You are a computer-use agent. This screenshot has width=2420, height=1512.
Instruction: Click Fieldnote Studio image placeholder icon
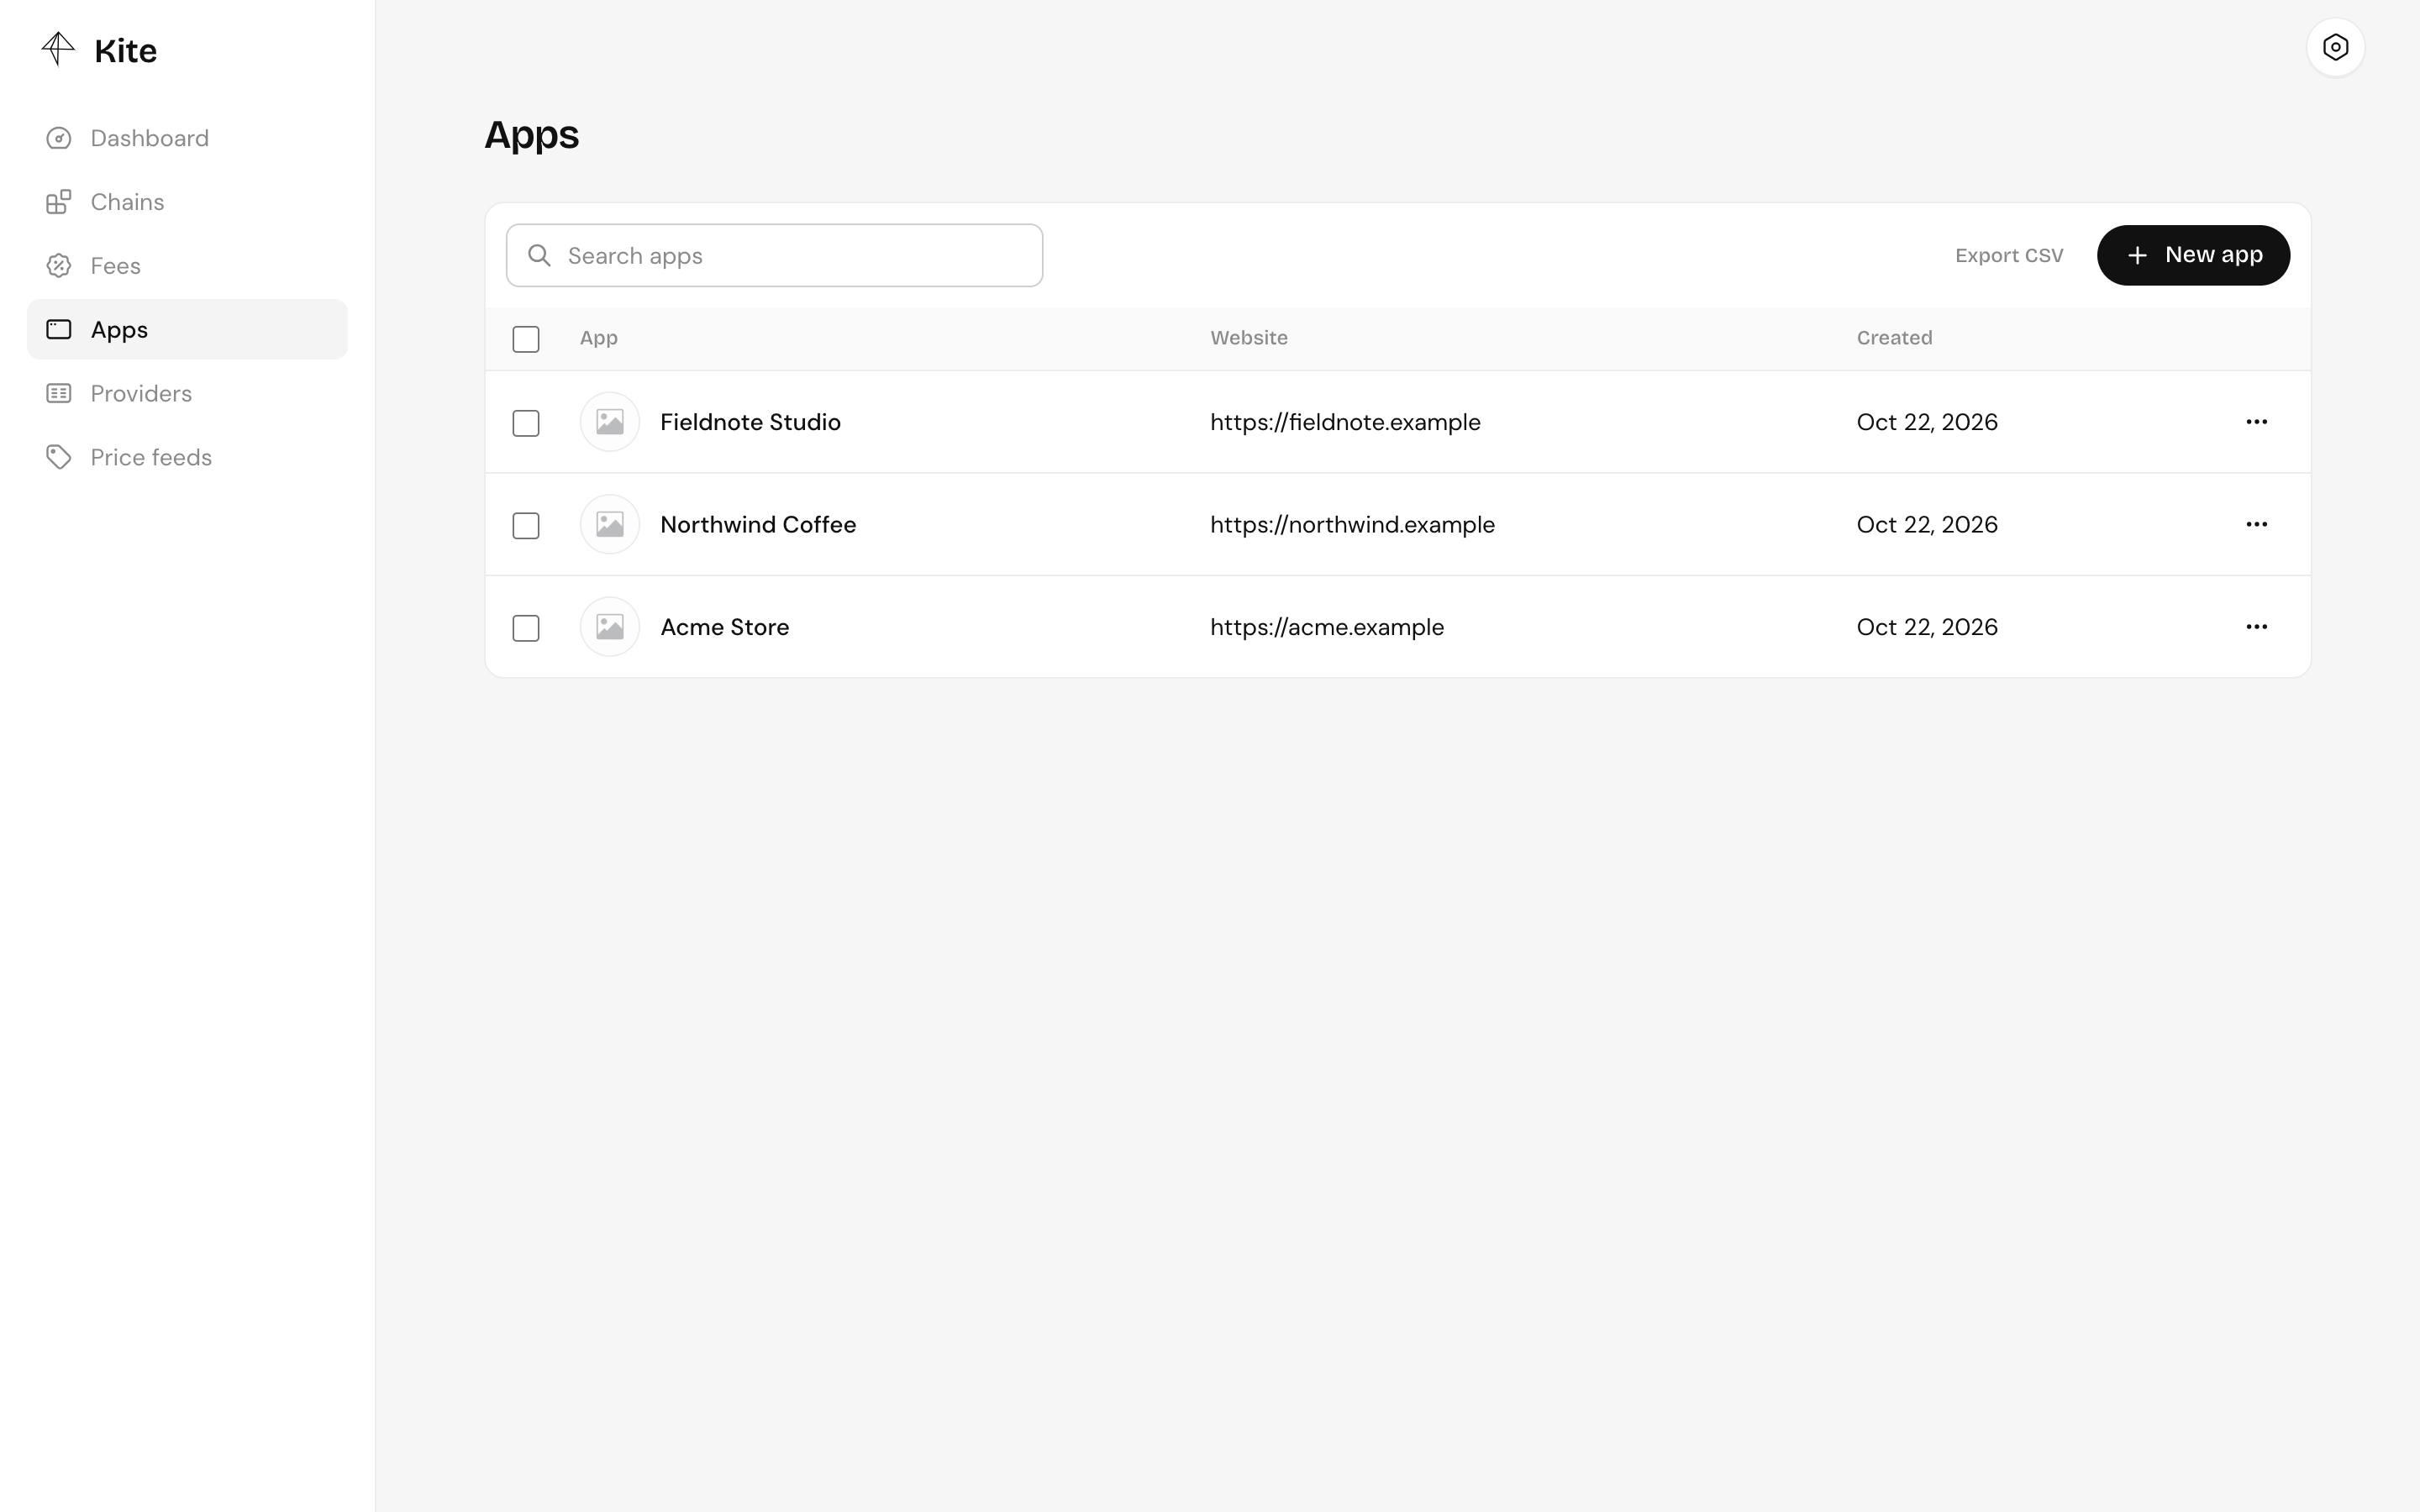pyautogui.click(x=610, y=422)
